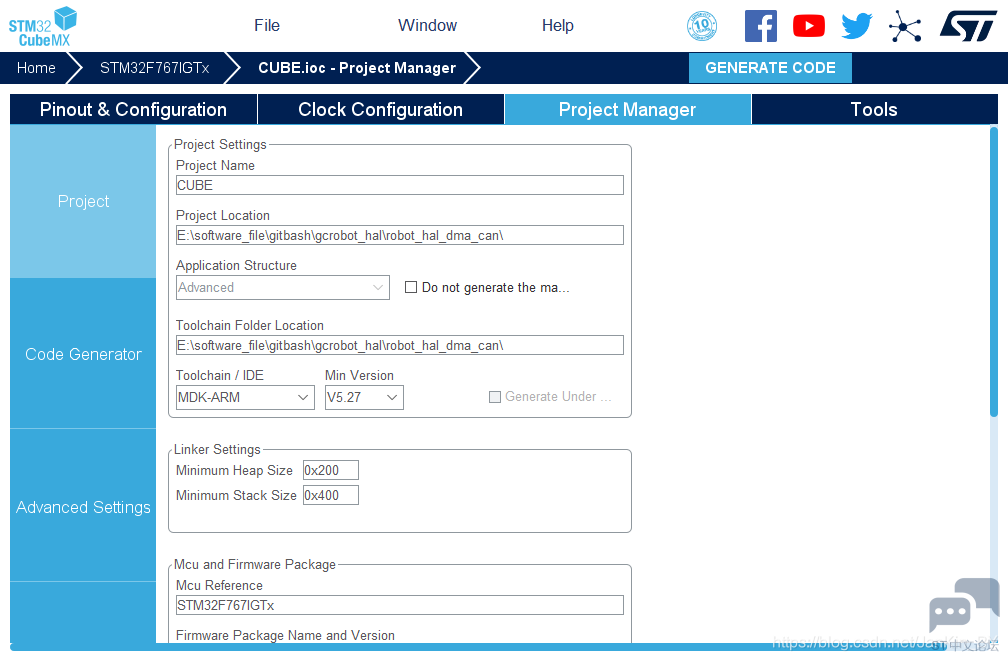The width and height of the screenshot is (1008, 661).
Task: Toggle 'Do not generate the main' checkbox
Action: 411,287
